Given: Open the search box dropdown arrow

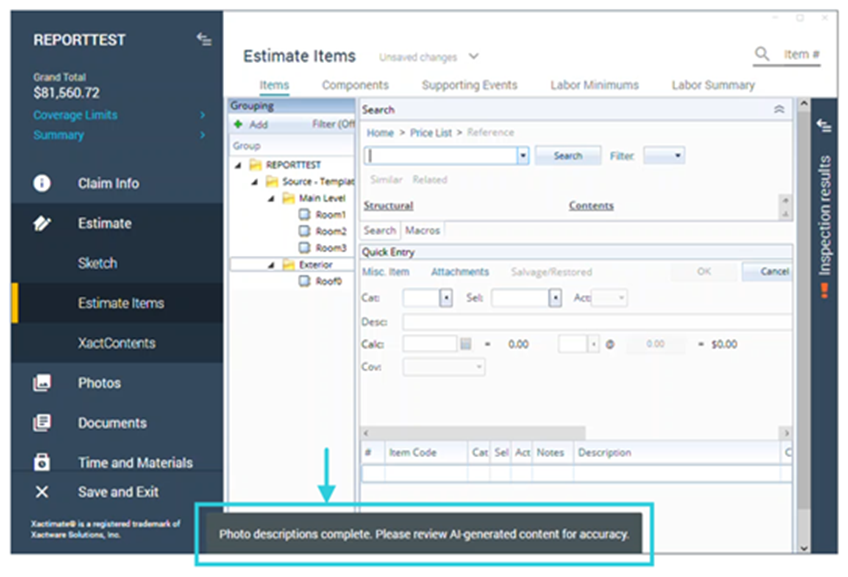Looking at the screenshot, I should (x=523, y=156).
